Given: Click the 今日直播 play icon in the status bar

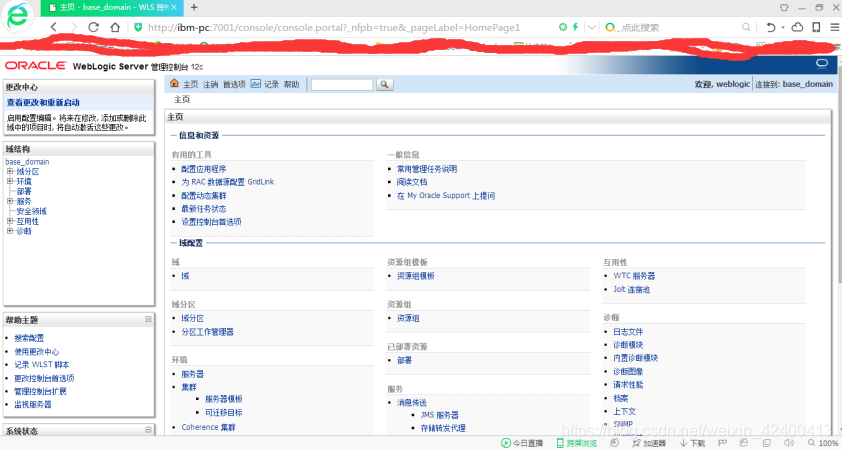Looking at the screenshot, I should coord(505,443).
